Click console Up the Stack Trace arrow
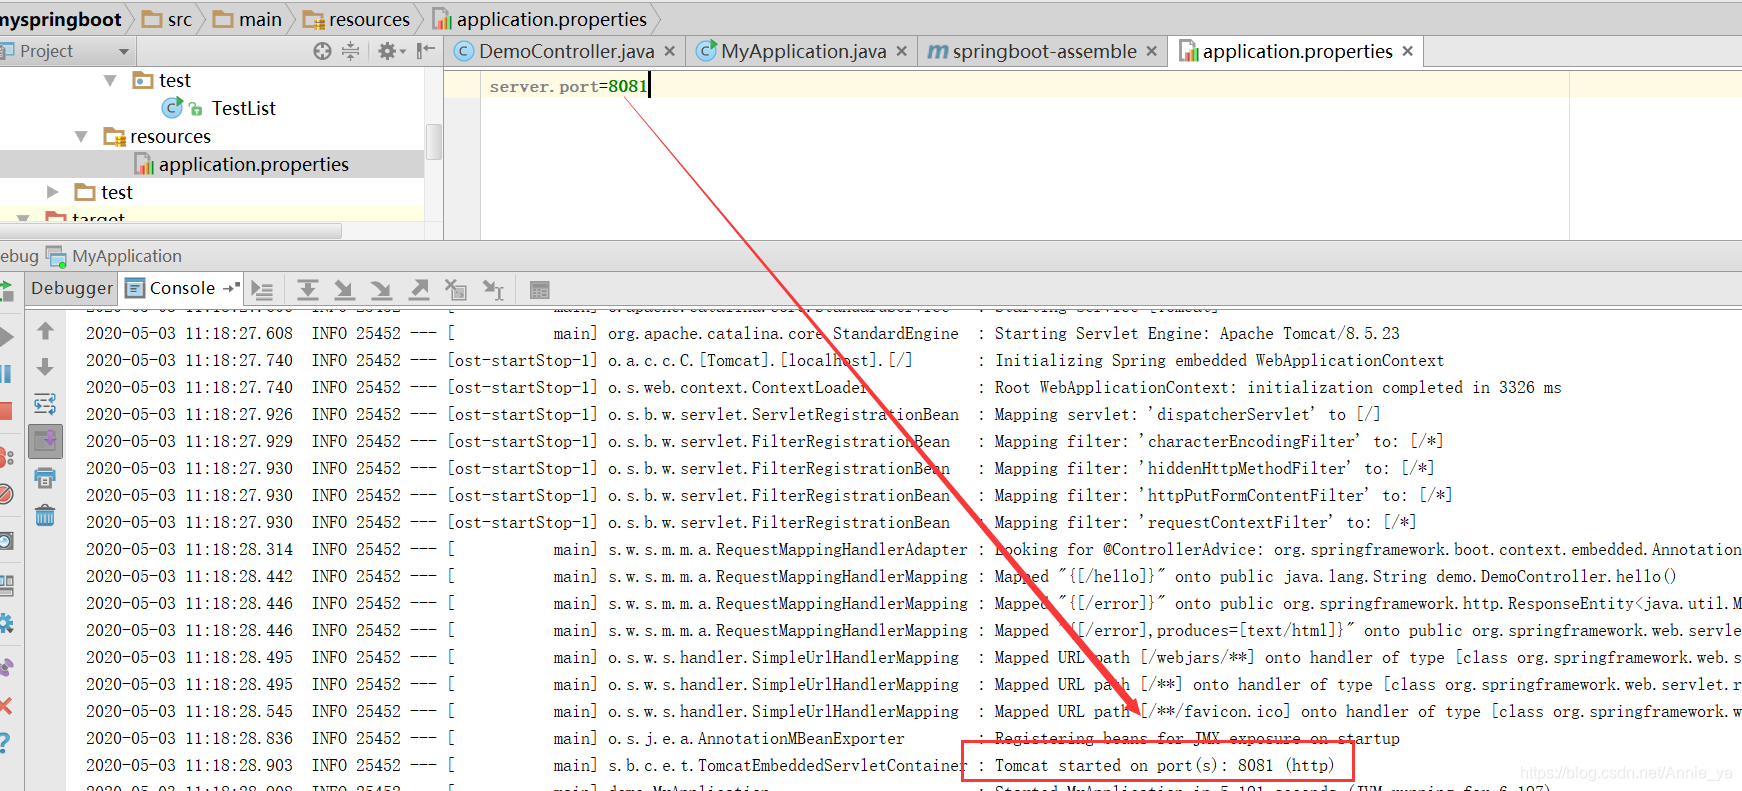 coord(45,331)
